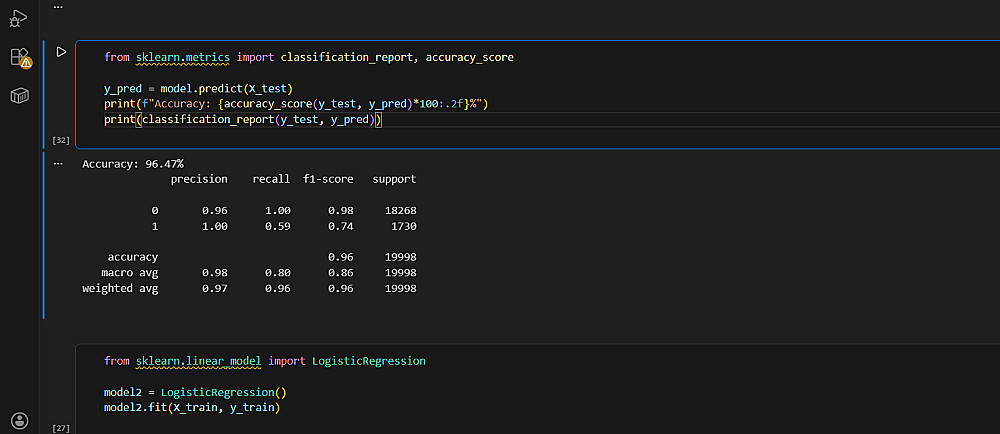Screen dimensions: 1000x434
Task: Click the print(classification_report) code line
Action: pos(243,120)
